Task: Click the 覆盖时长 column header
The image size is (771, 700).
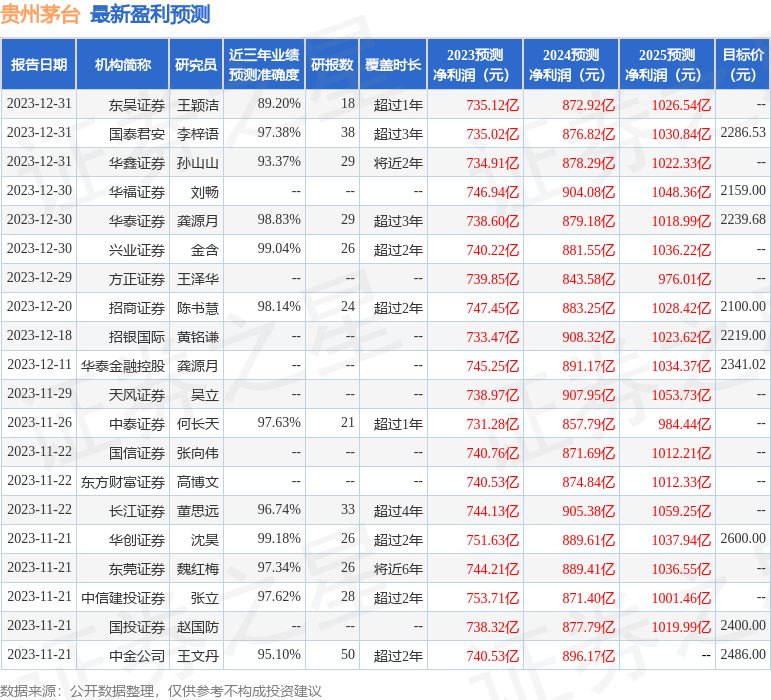Action: pyautogui.click(x=393, y=64)
